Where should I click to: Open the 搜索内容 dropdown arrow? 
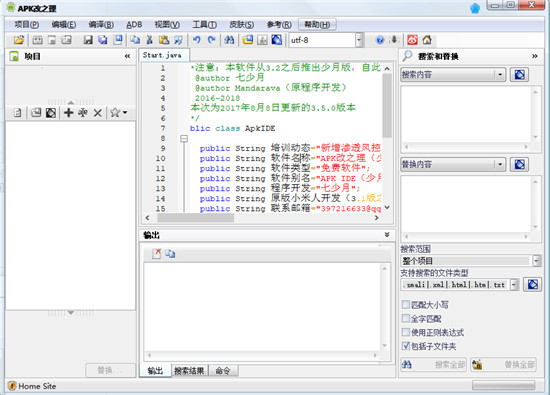(500, 74)
